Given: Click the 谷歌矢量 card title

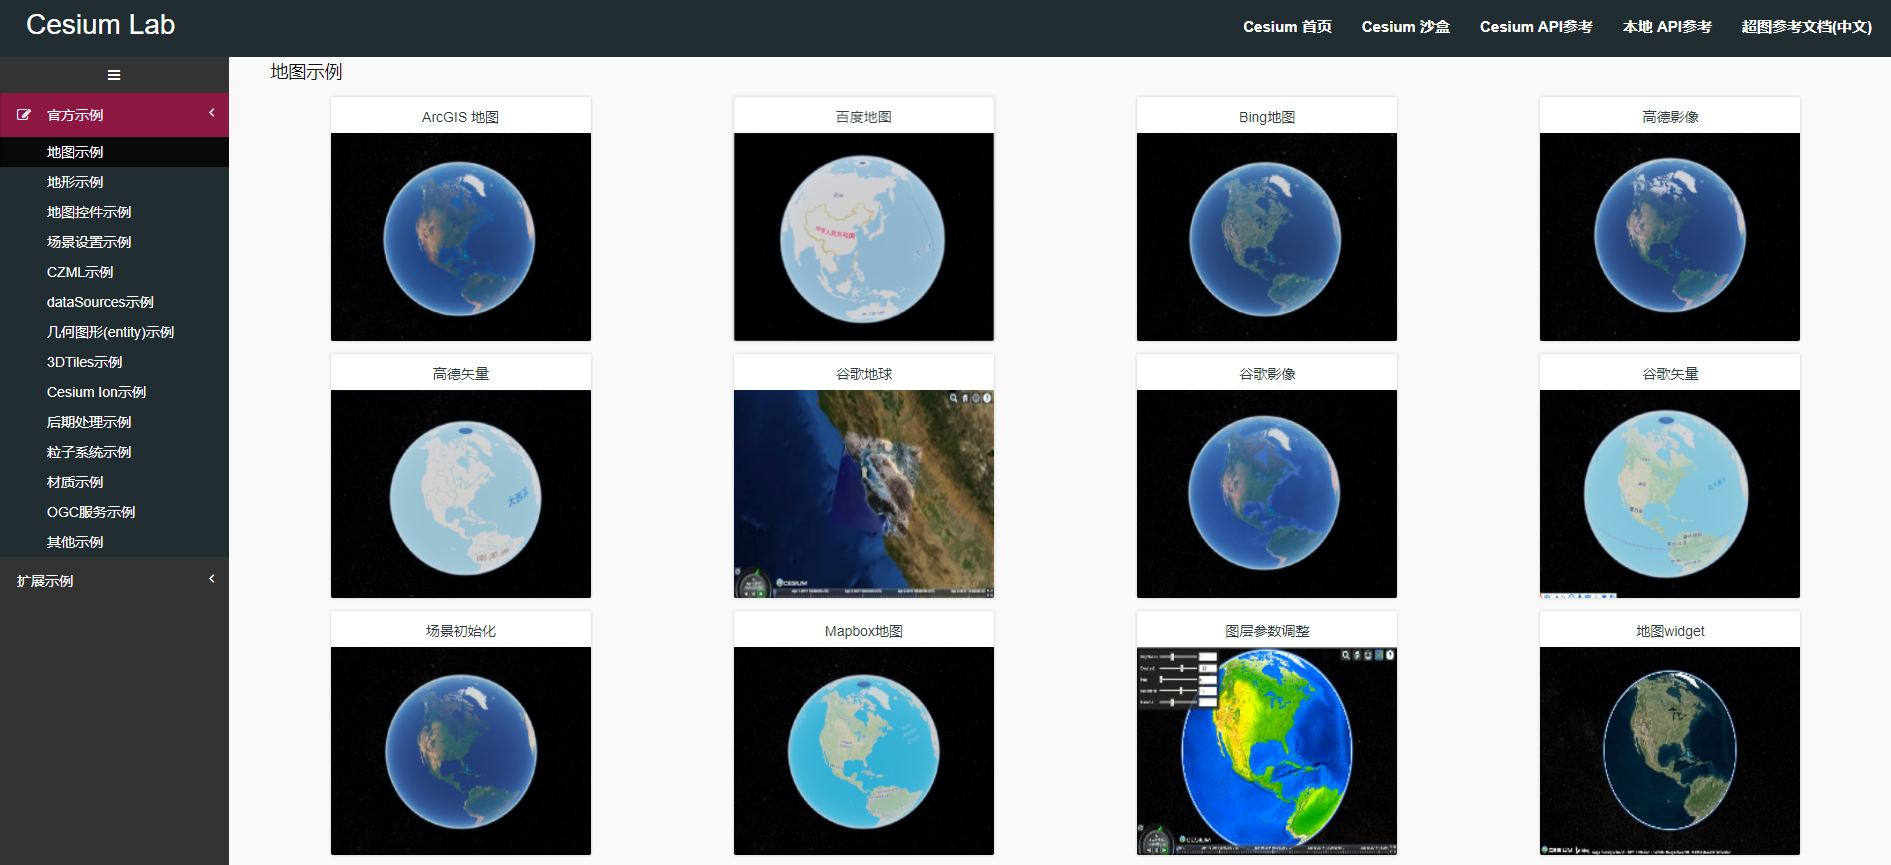Looking at the screenshot, I should tap(1670, 374).
